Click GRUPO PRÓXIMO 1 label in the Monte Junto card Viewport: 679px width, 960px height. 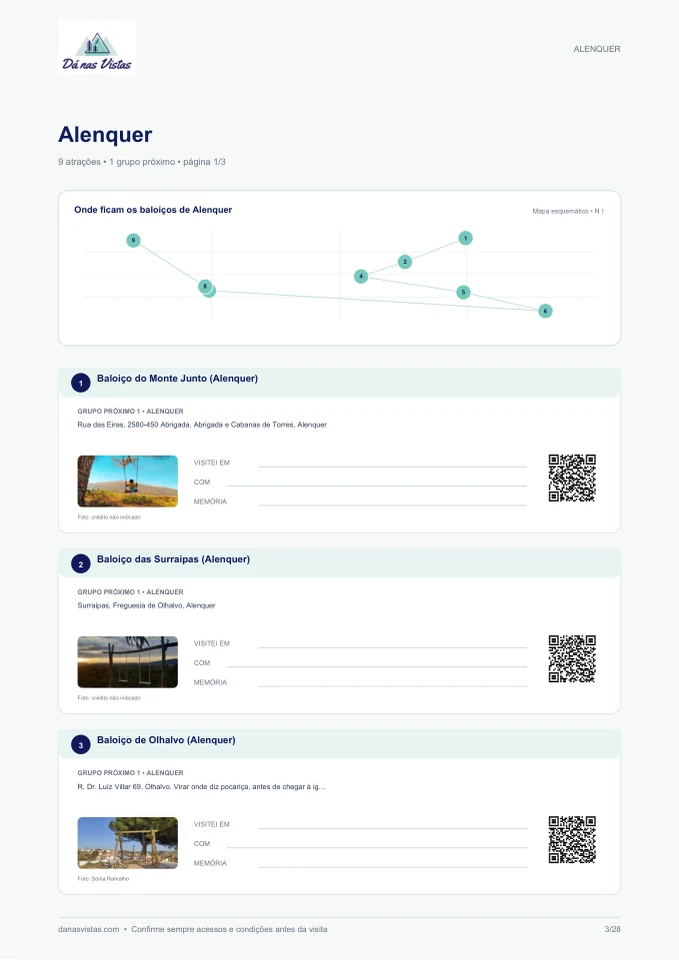[130, 411]
